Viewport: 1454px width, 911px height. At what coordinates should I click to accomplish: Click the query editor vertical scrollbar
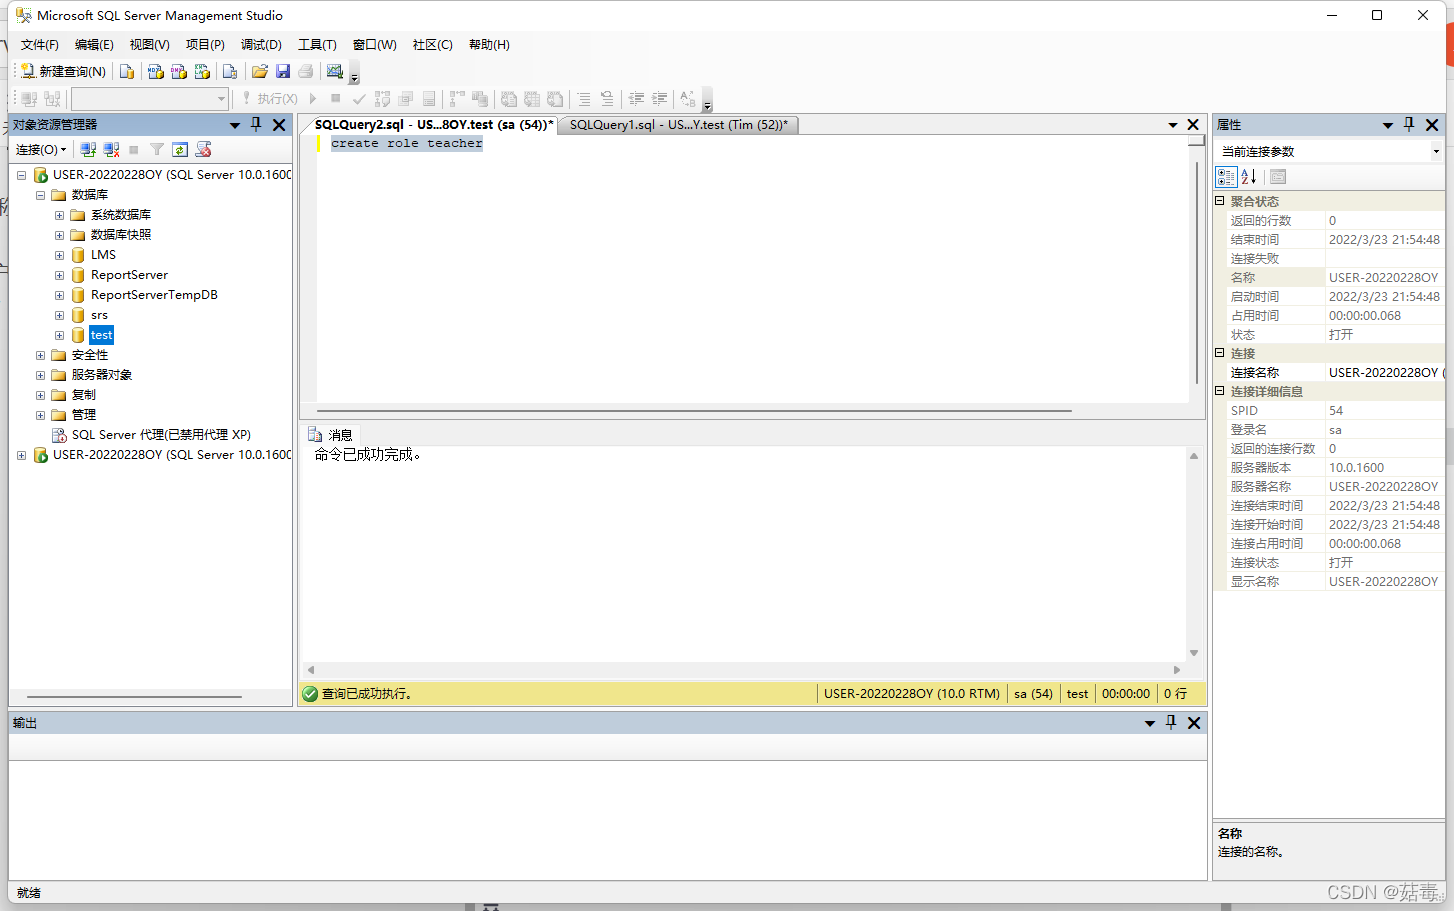[1197, 272]
